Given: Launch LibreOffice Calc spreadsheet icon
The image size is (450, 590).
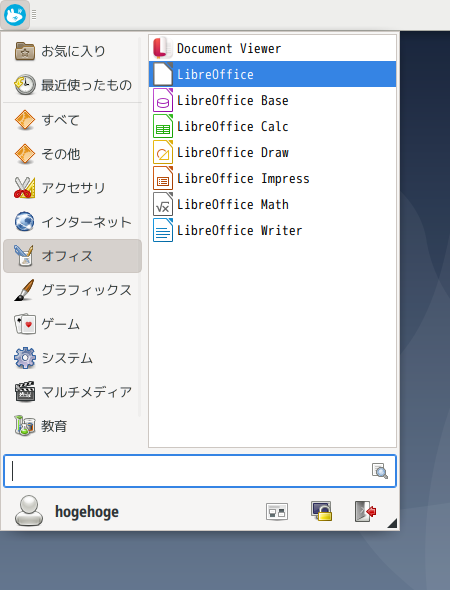Looking at the screenshot, I should [163, 126].
